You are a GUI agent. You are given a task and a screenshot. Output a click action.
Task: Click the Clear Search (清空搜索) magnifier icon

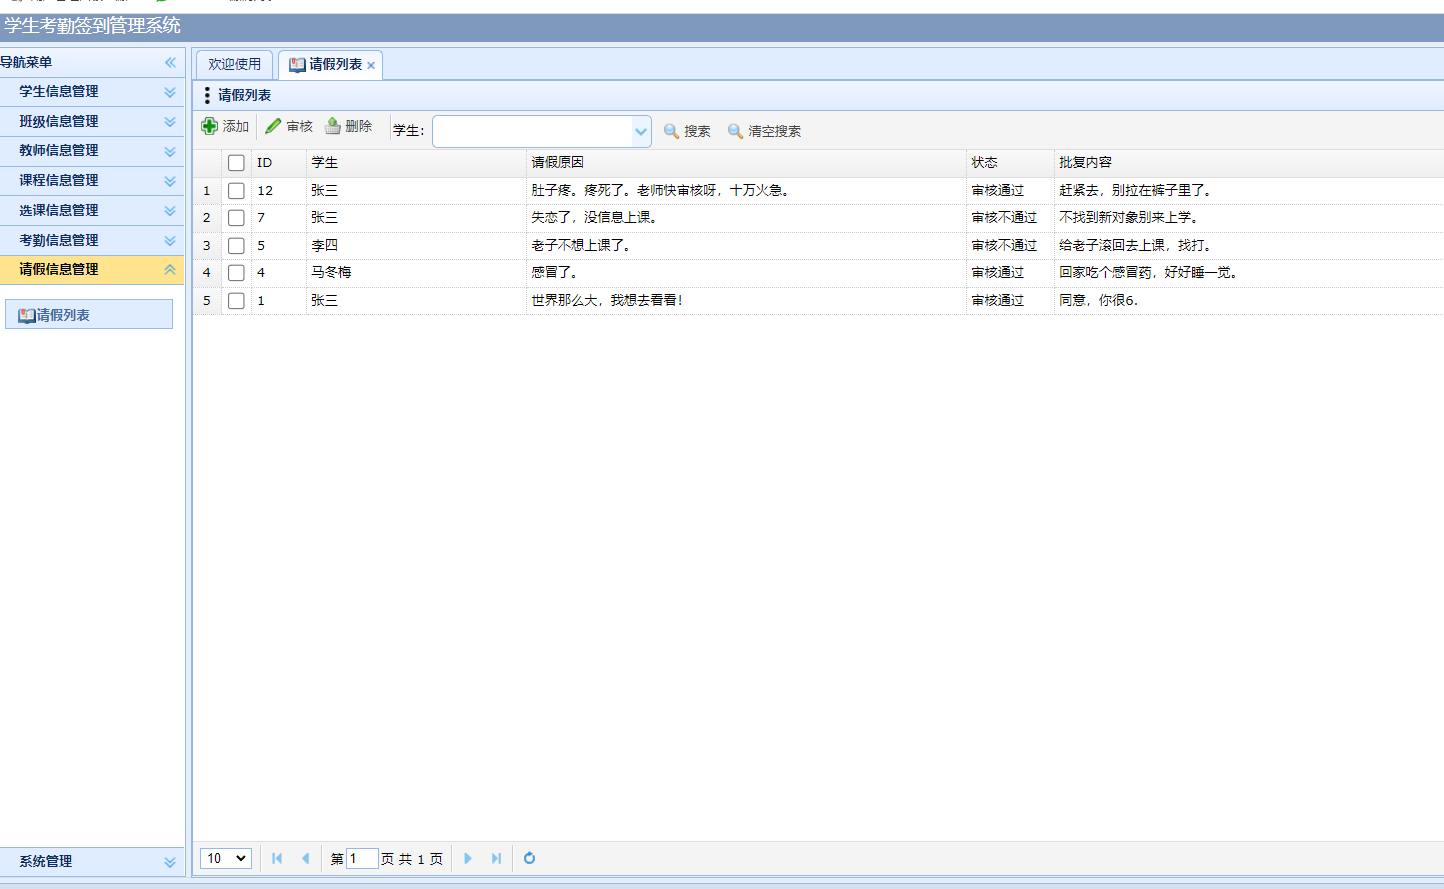pos(735,131)
